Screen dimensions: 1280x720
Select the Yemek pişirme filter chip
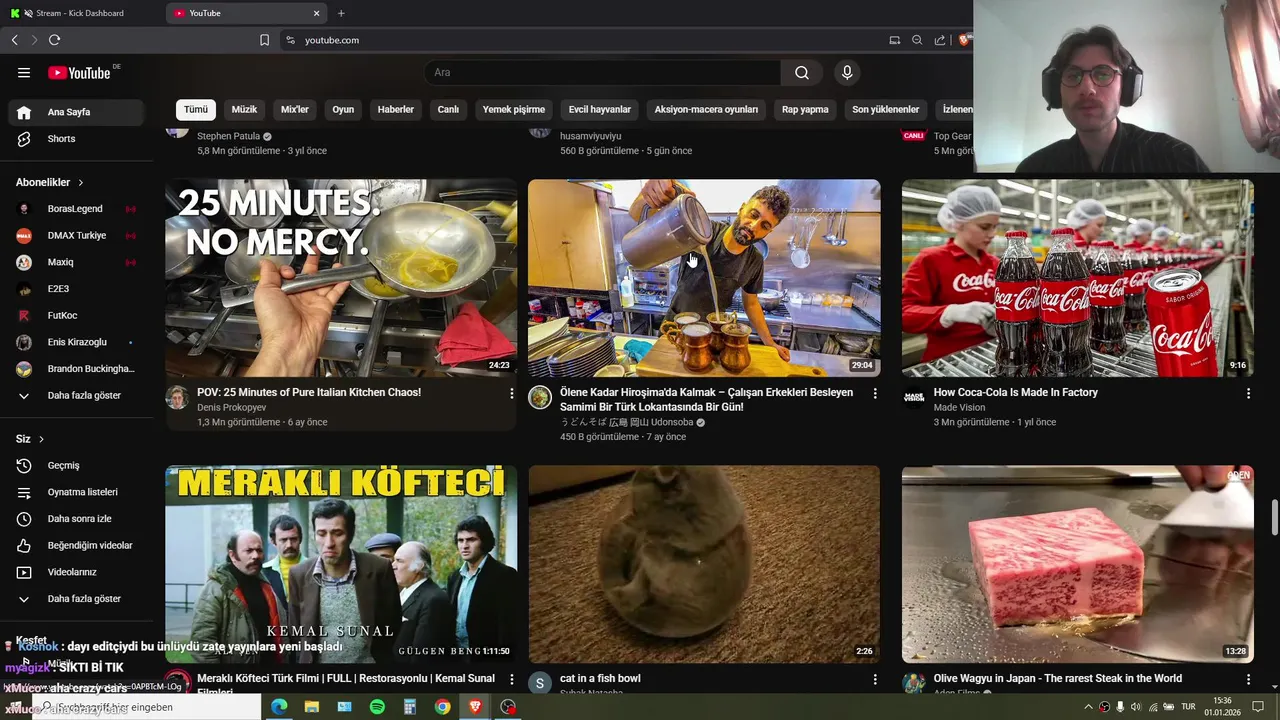click(x=514, y=109)
